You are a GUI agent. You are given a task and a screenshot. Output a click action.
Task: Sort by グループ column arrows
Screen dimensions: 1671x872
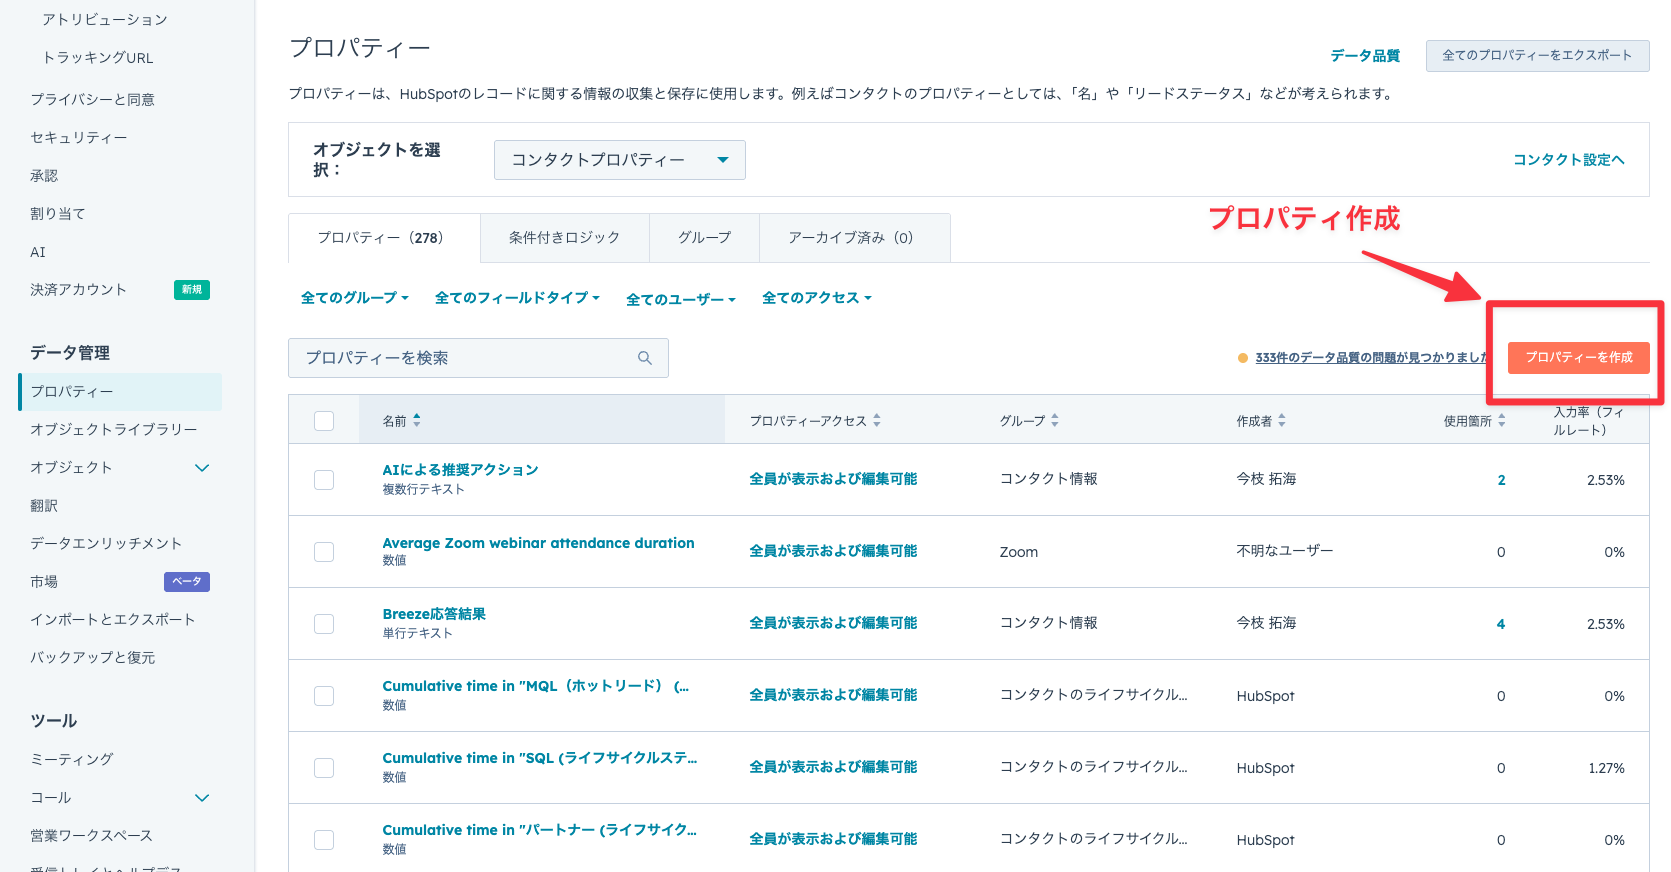point(1055,421)
